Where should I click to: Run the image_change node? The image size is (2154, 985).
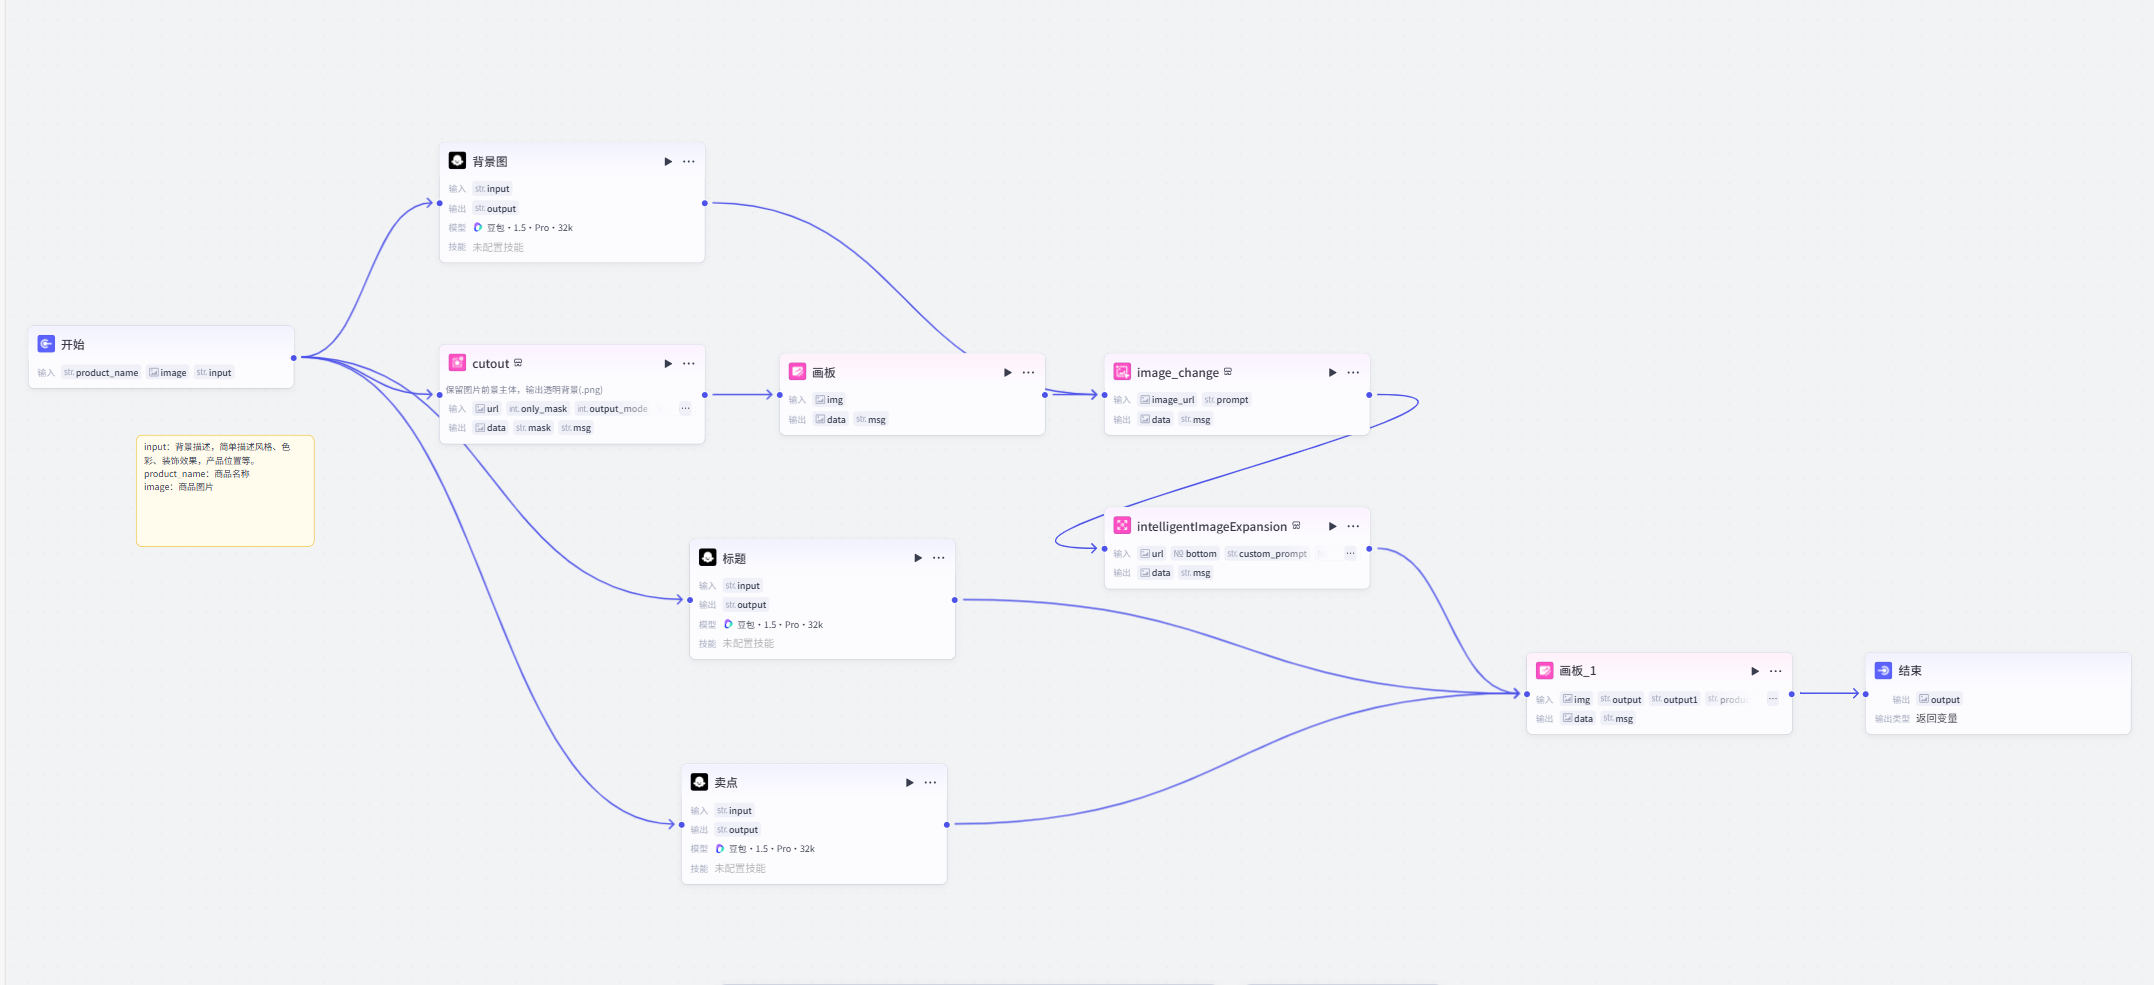(1332, 373)
